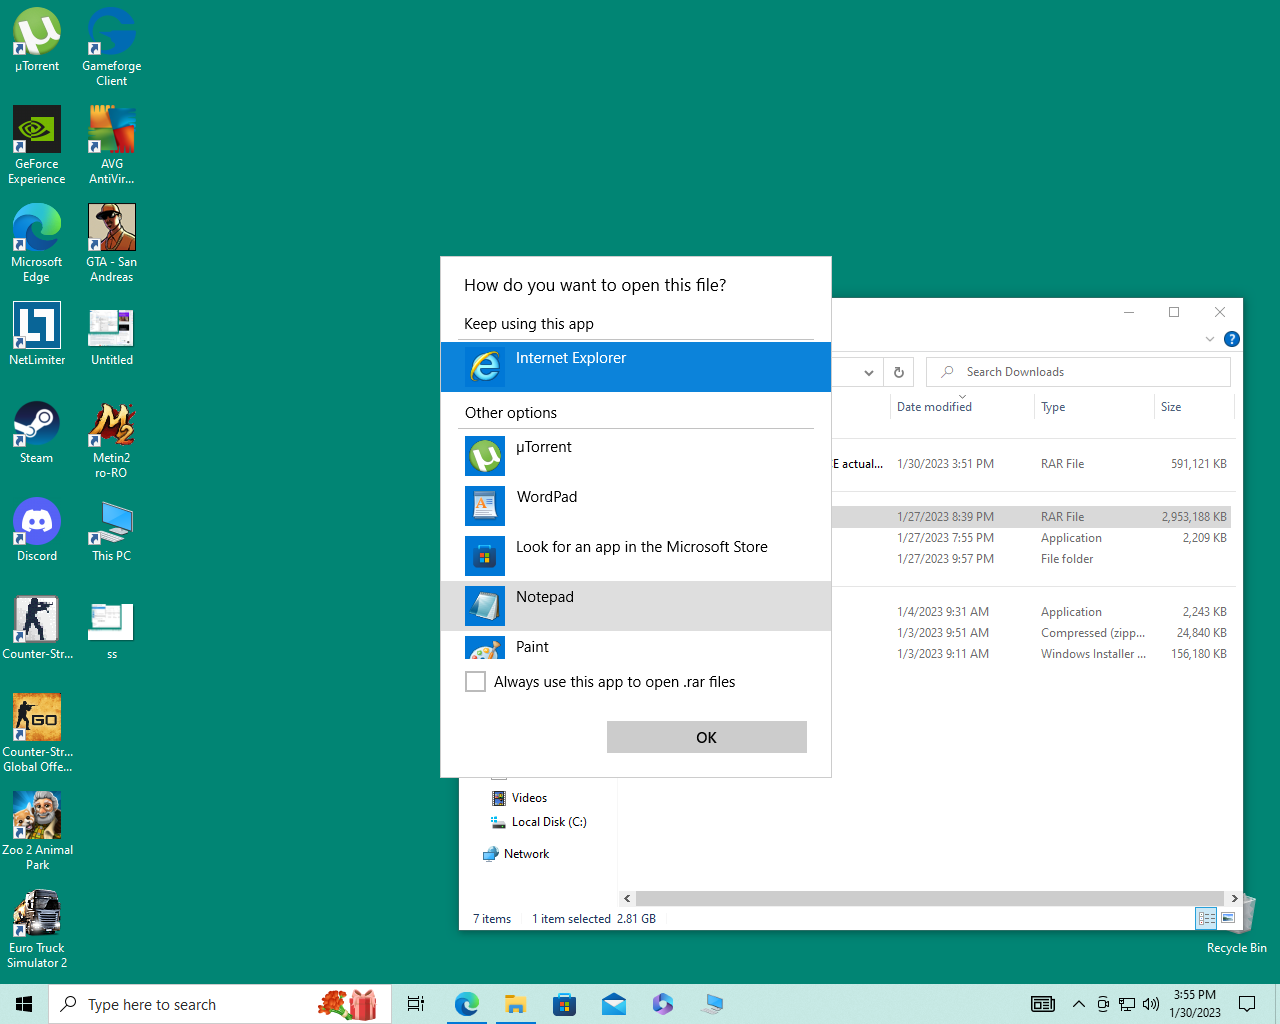Select the Discord desktop shortcut
Screen dimensions: 1280x1024
point(37,530)
